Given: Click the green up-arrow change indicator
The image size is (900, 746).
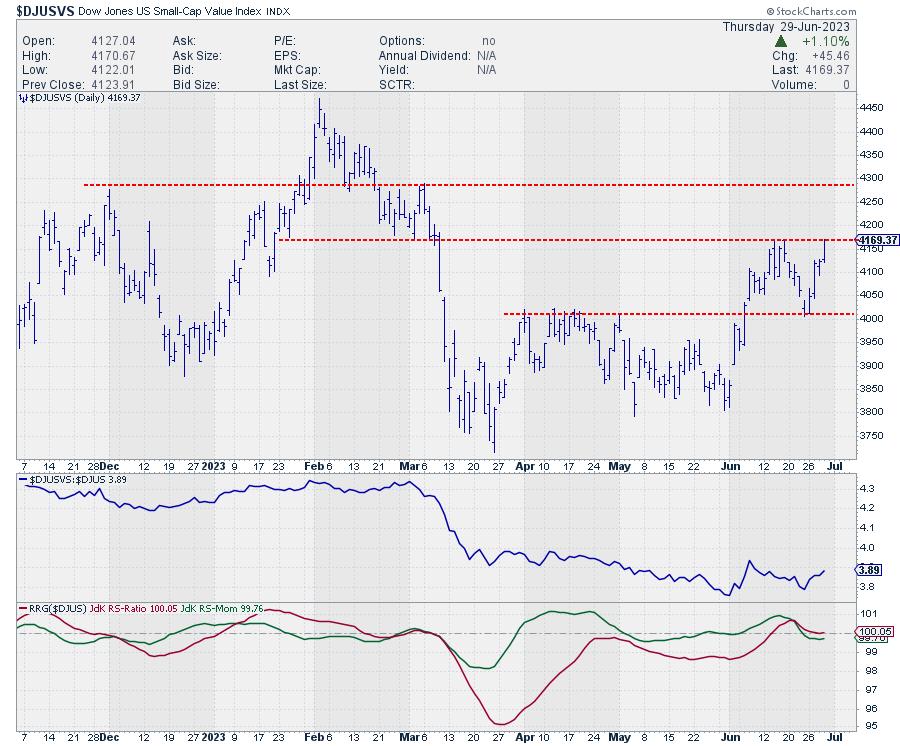Looking at the screenshot, I should [781, 42].
